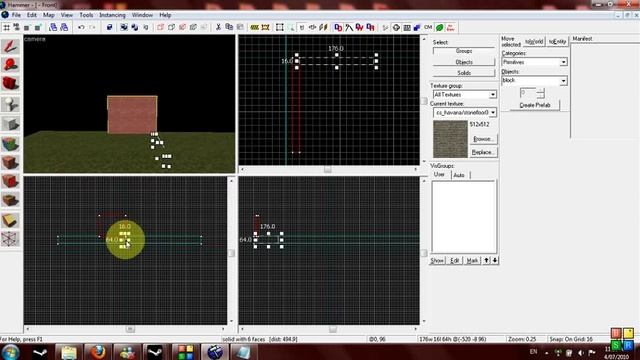Open the Instancing menu

pyautogui.click(x=112, y=15)
